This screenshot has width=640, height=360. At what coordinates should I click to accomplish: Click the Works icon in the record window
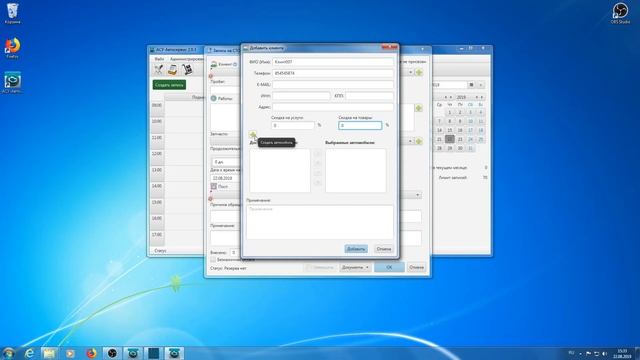[213, 98]
